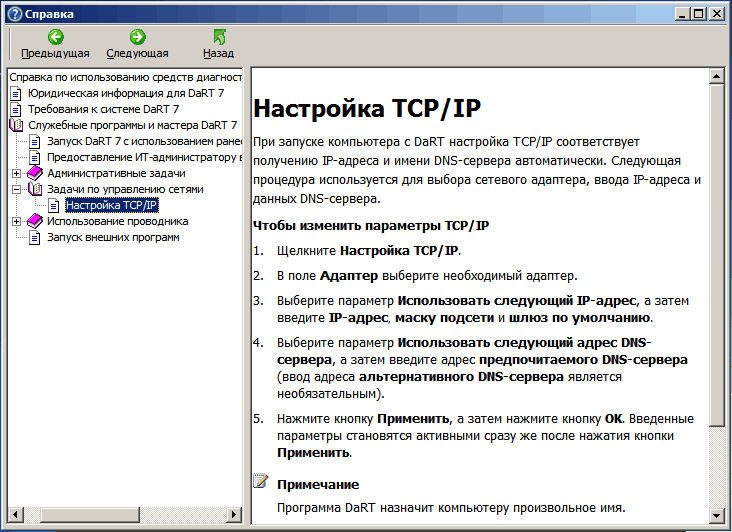
Task: Click the help question mark title icon
Action: (15, 14)
